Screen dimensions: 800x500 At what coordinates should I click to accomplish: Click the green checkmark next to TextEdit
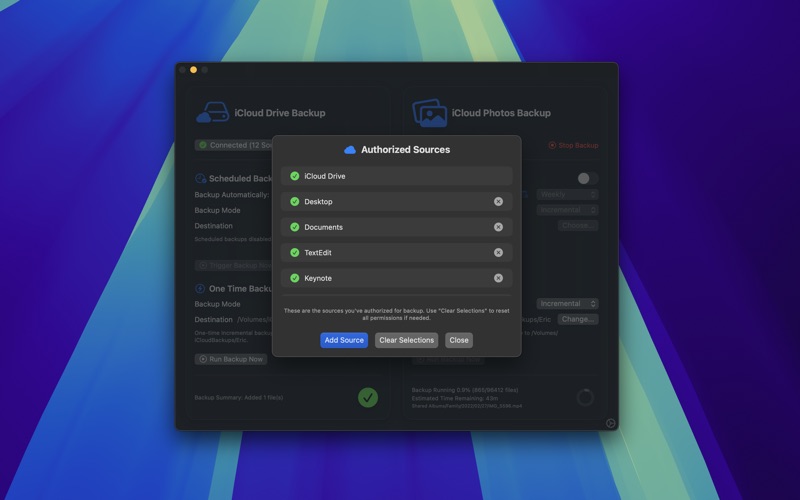coord(294,253)
